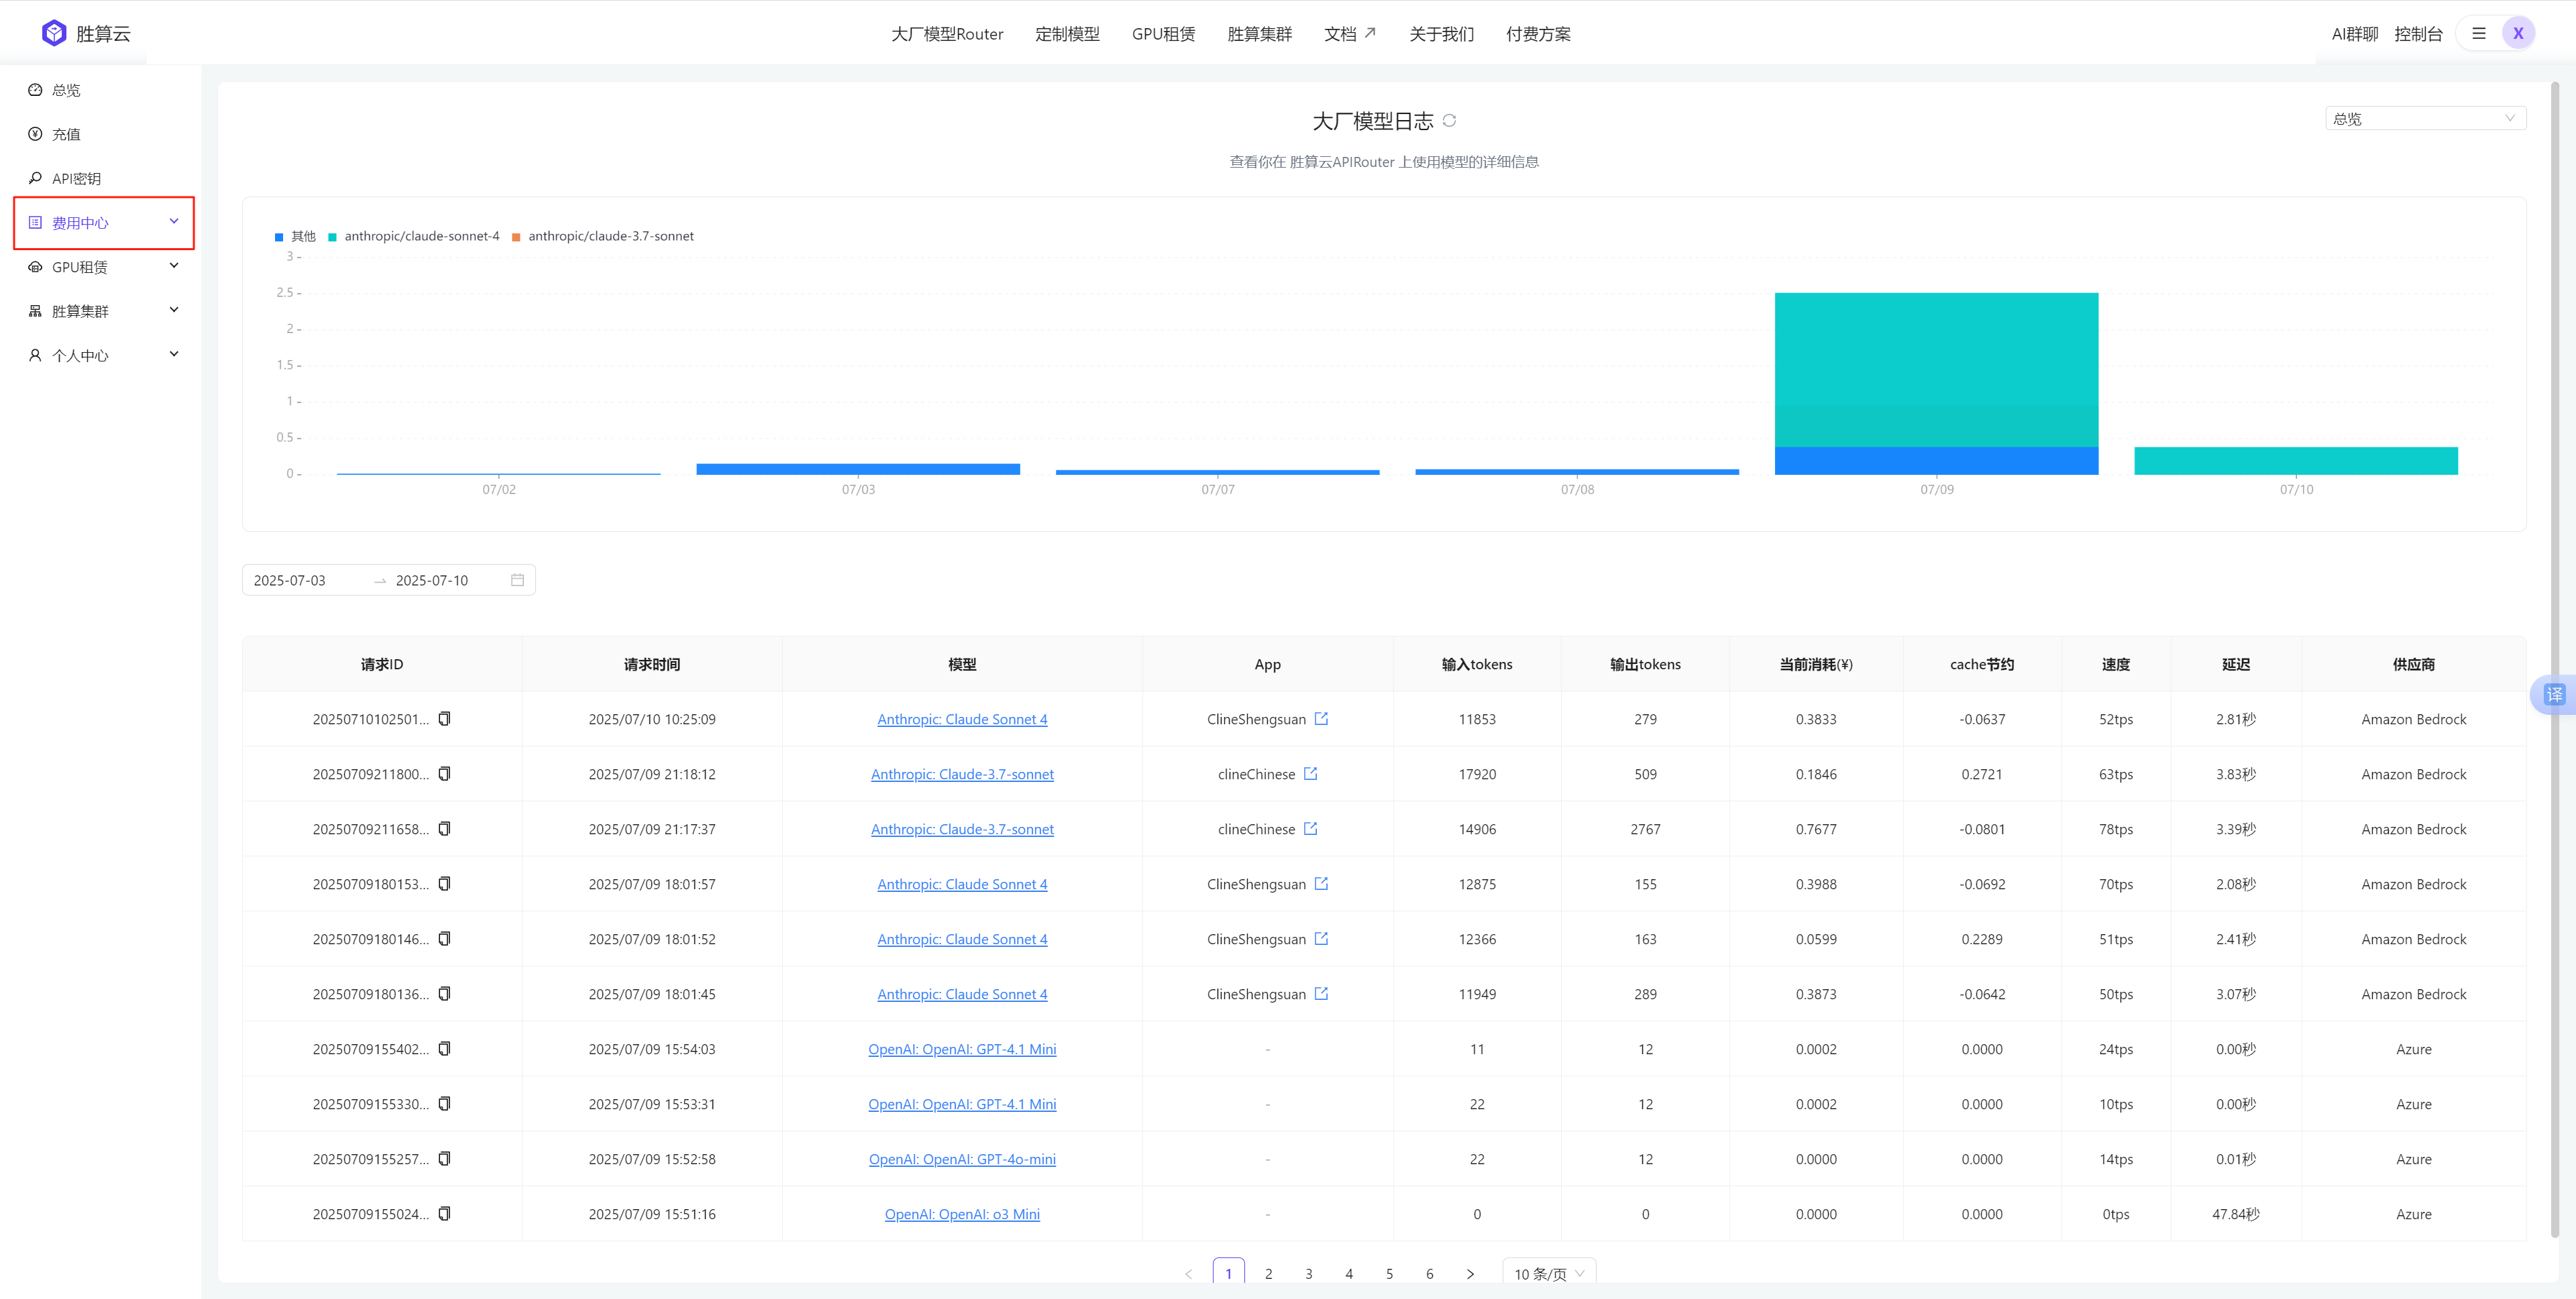Screen dimensions: 2576x1299
Task: Copy the request ID 20250709155024
Action: (x=444, y=1213)
